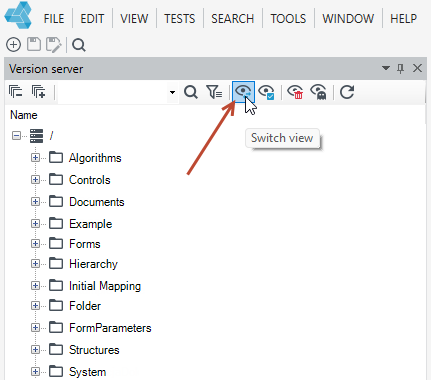Expand the Controls folder
This screenshot has width=431, height=380.
(35, 180)
